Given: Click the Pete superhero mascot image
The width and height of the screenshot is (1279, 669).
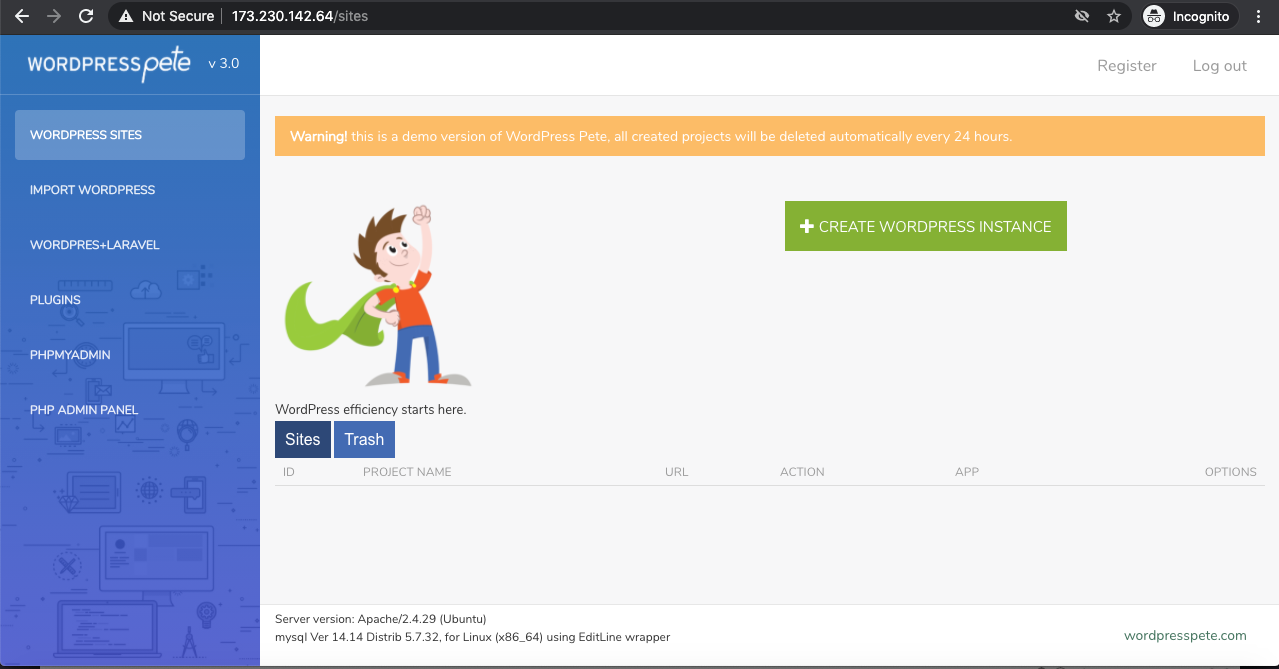Looking at the screenshot, I should (378, 295).
